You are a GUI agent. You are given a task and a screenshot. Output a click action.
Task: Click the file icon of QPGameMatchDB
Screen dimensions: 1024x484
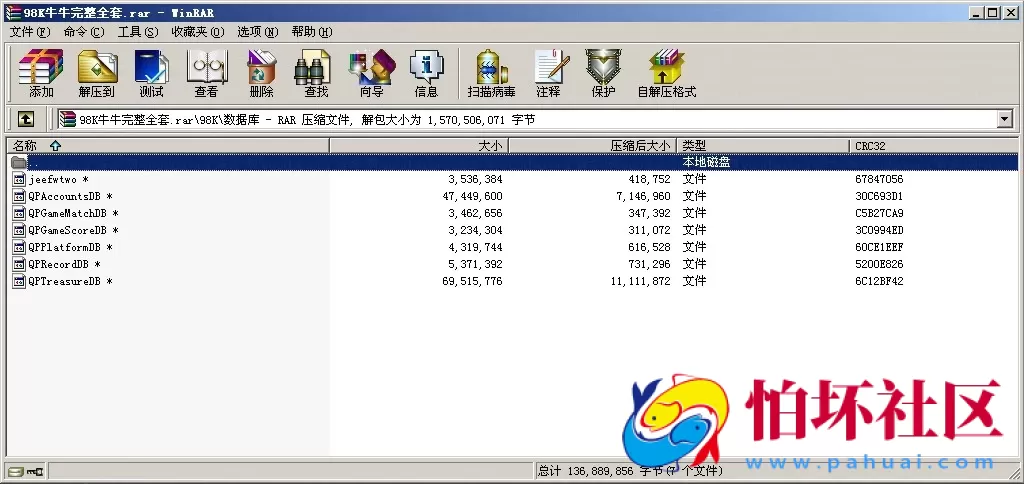tap(19, 214)
